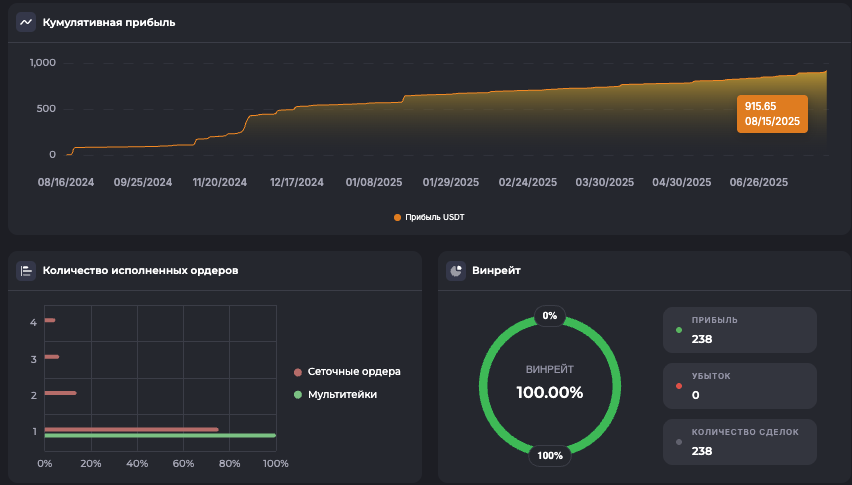
Task: Click the 100.00% winrate value in donut center
Action: (549, 392)
